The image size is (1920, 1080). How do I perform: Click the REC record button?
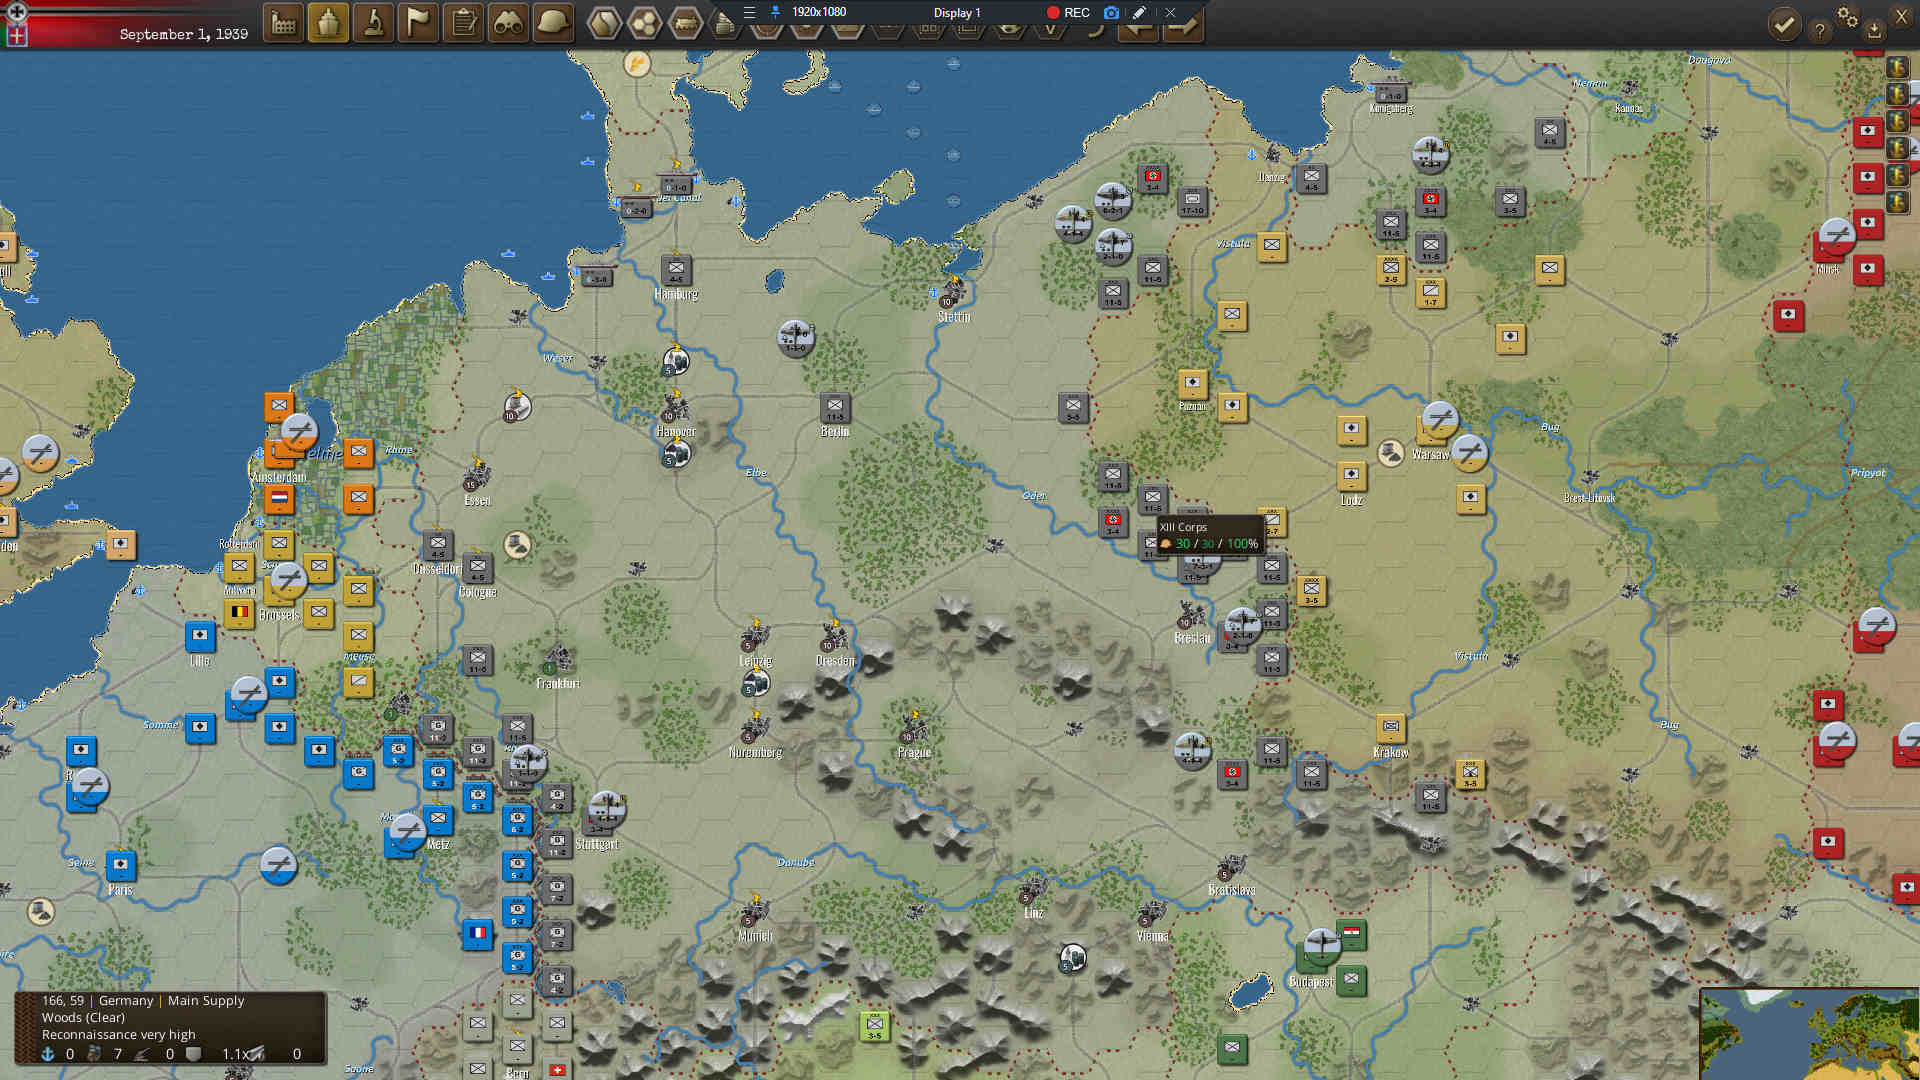[x=1067, y=13]
